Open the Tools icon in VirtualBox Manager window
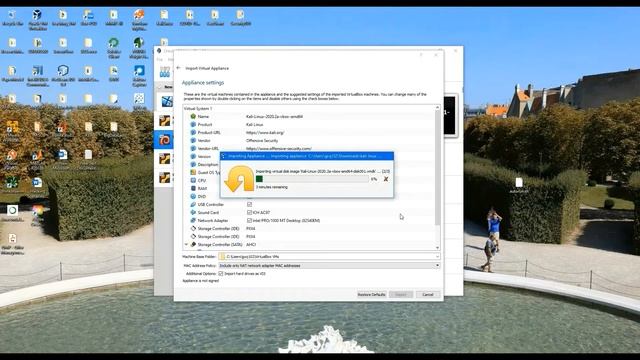The height and width of the screenshot is (360, 640). (x=165, y=72)
